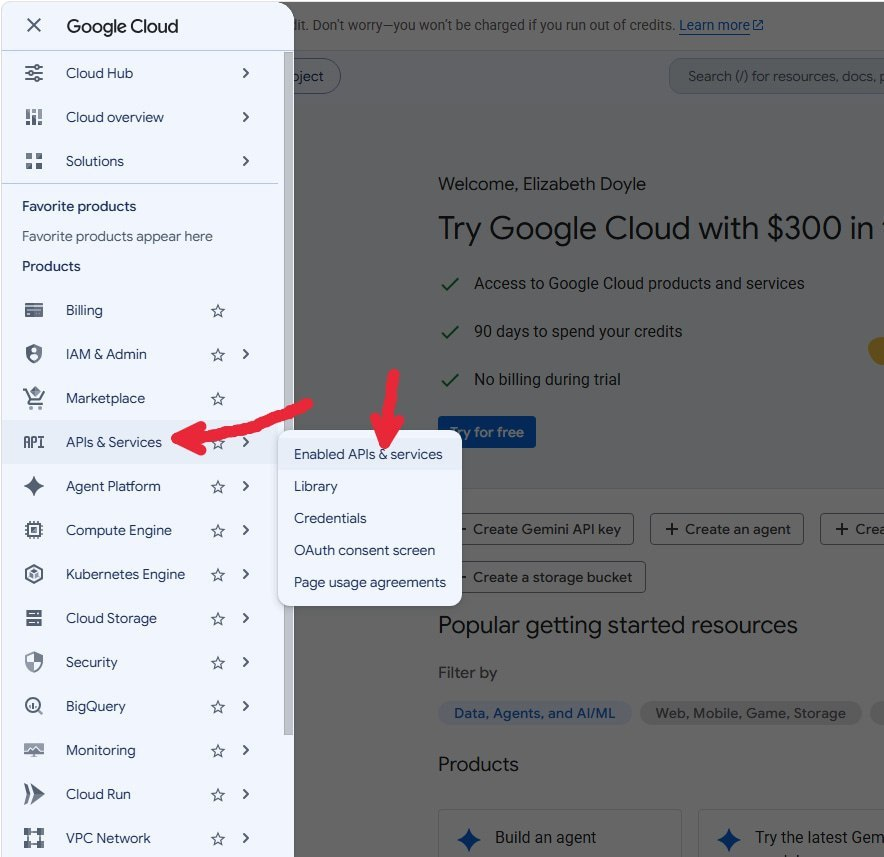The image size is (884, 857).
Task: Favorite Security with its star
Action: click(x=218, y=662)
